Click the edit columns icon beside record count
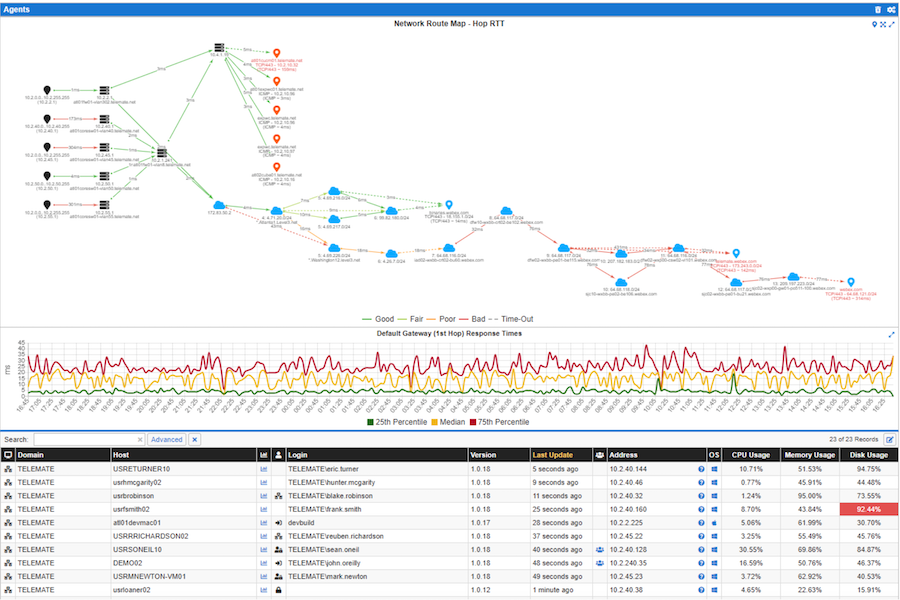This screenshot has height=600, width=900. tap(890, 440)
